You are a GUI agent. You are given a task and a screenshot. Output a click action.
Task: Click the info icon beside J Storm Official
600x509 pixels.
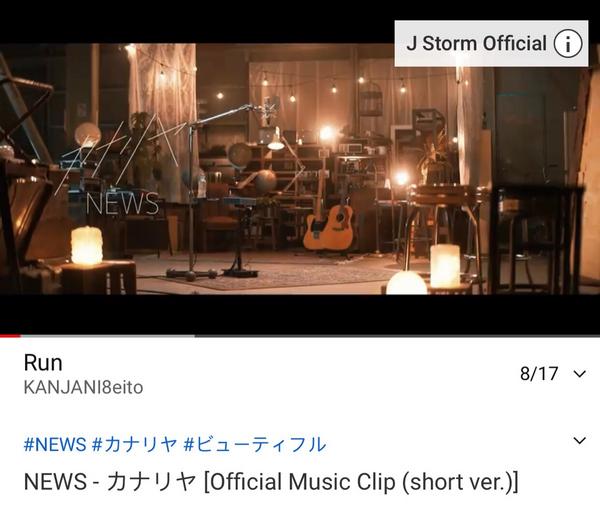pos(568,44)
